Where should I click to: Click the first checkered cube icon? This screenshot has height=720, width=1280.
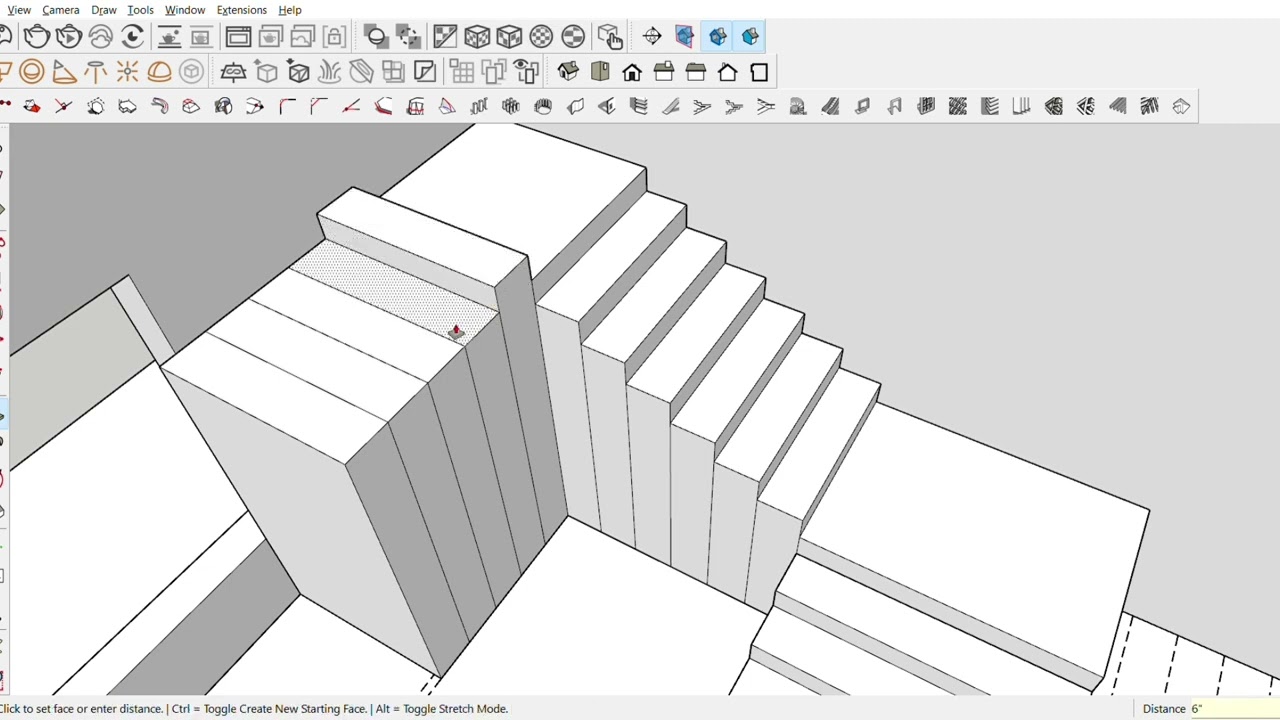(477, 37)
